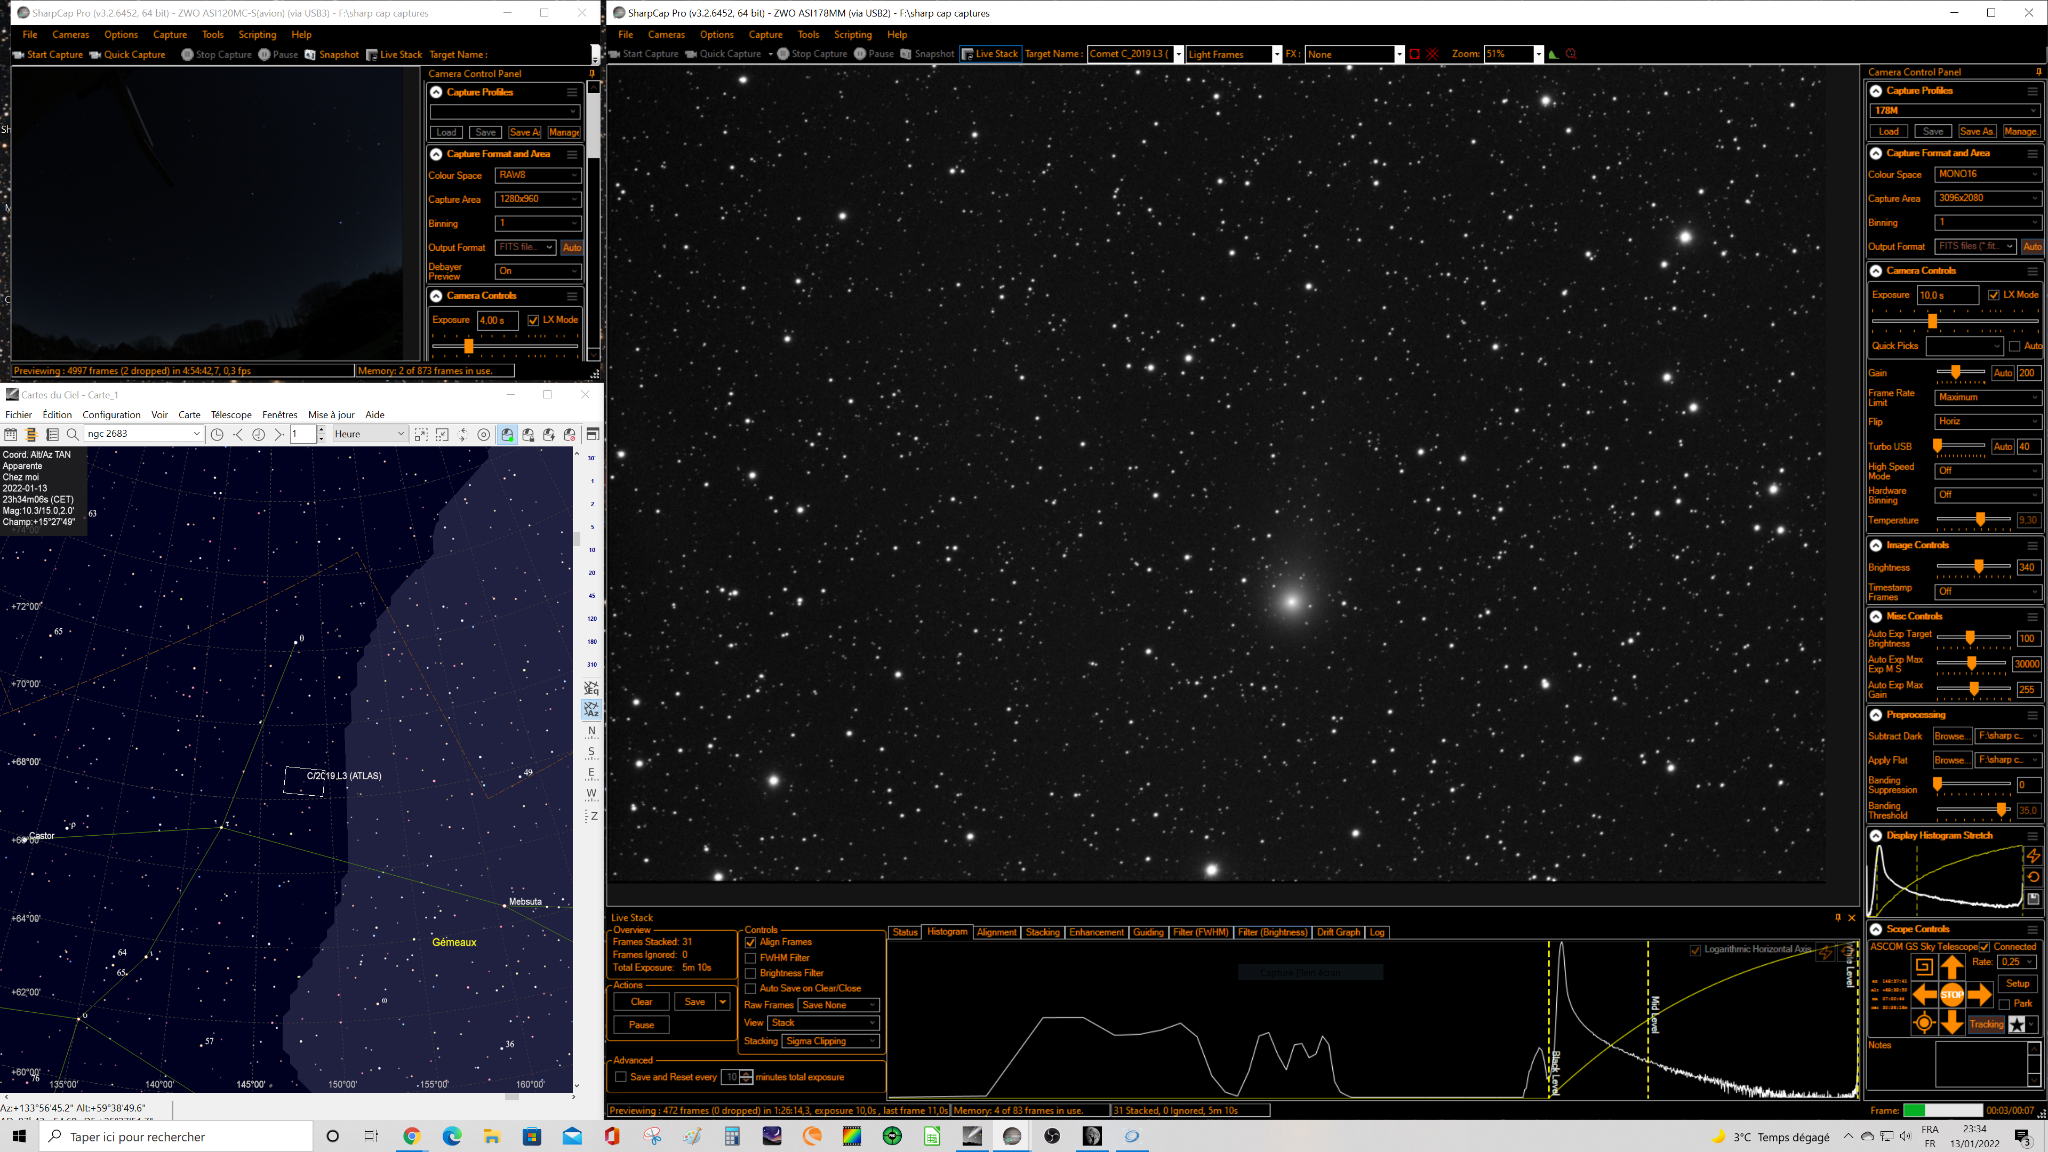Viewport: 2048px width, 1152px height.
Task: Open File Explorer from the taskbar
Action: pos(492,1136)
